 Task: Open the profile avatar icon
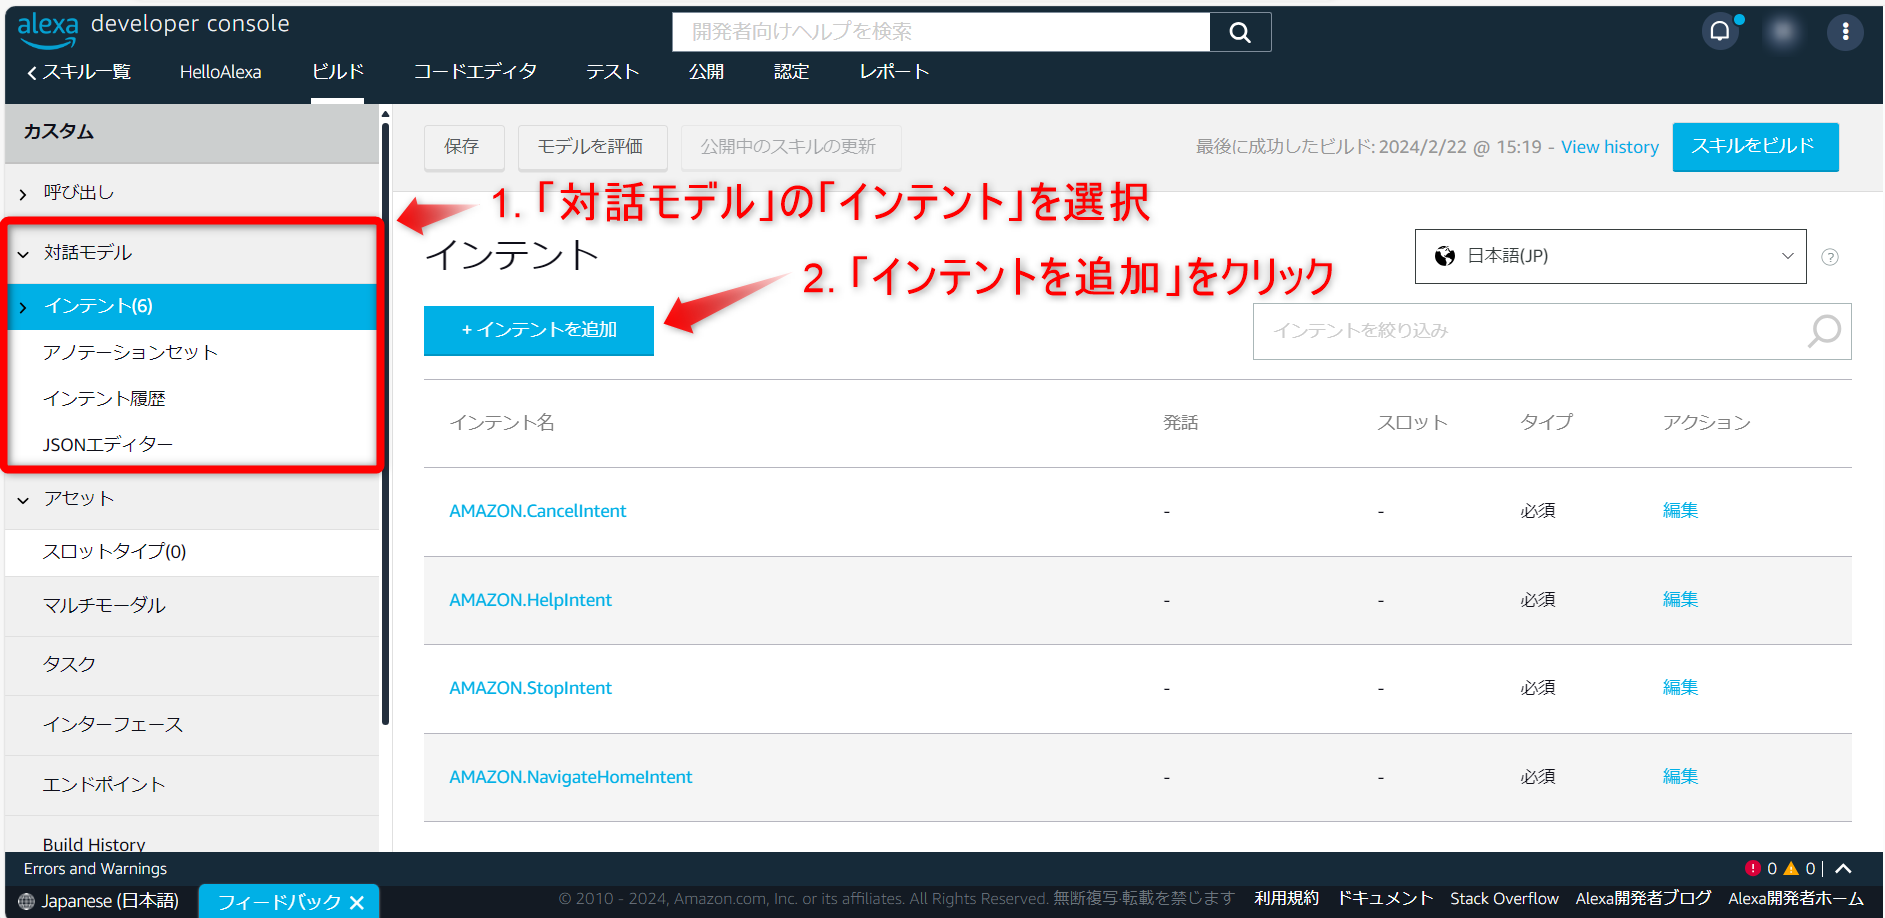[1782, 31]
